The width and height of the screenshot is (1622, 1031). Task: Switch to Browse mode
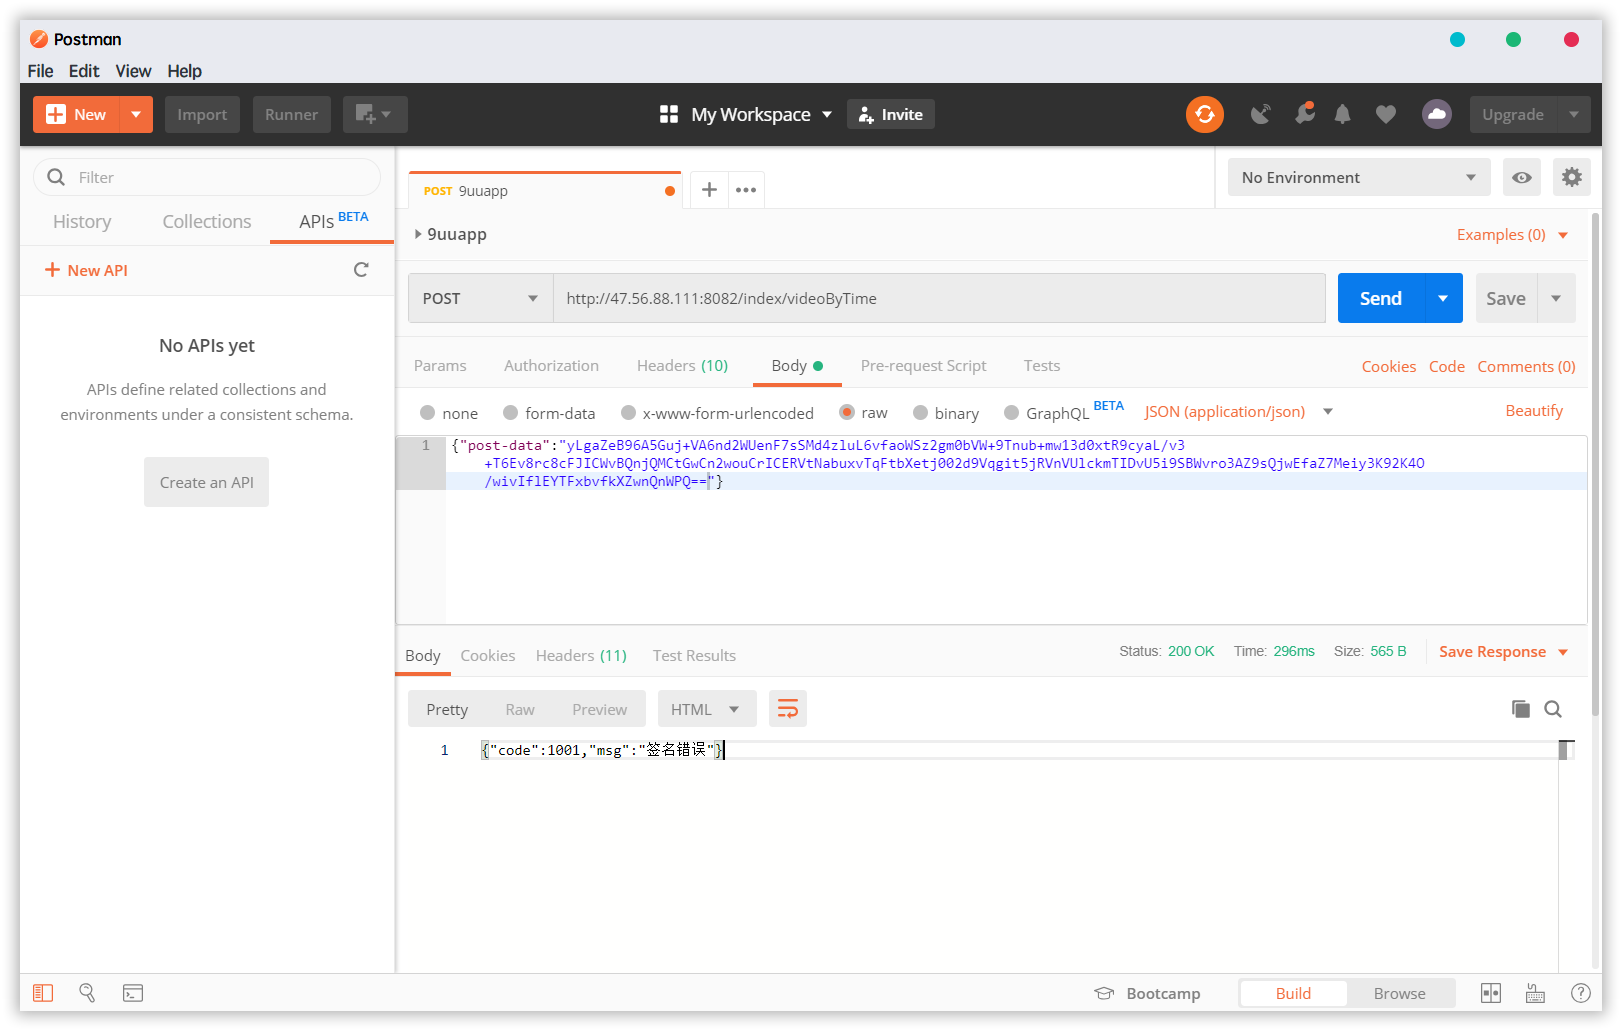pyautogui.click(x=1400, y=993)
